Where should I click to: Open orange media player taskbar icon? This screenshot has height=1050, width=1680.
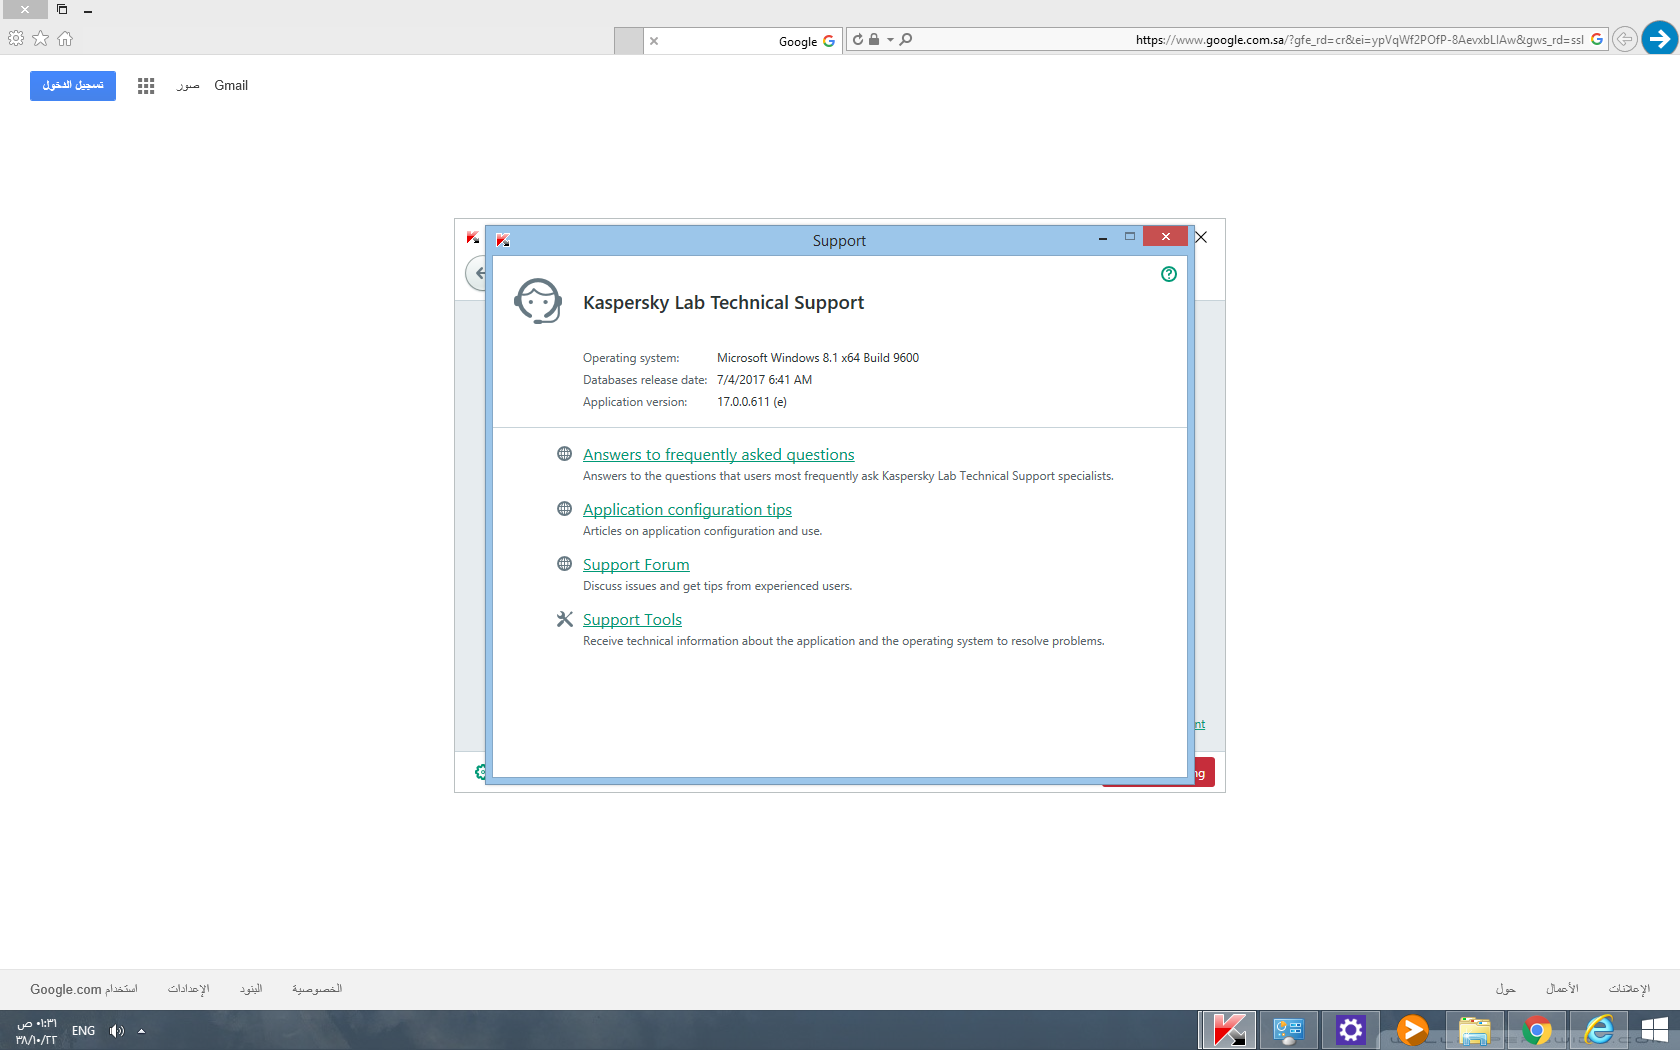coord(1412,1030)
